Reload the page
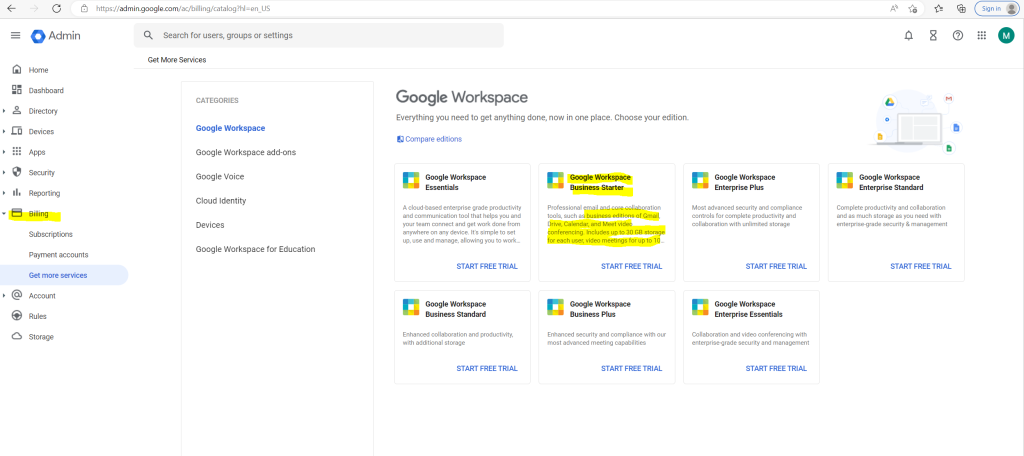This screenshot has width=1024, height=456. tap(56, 8)
